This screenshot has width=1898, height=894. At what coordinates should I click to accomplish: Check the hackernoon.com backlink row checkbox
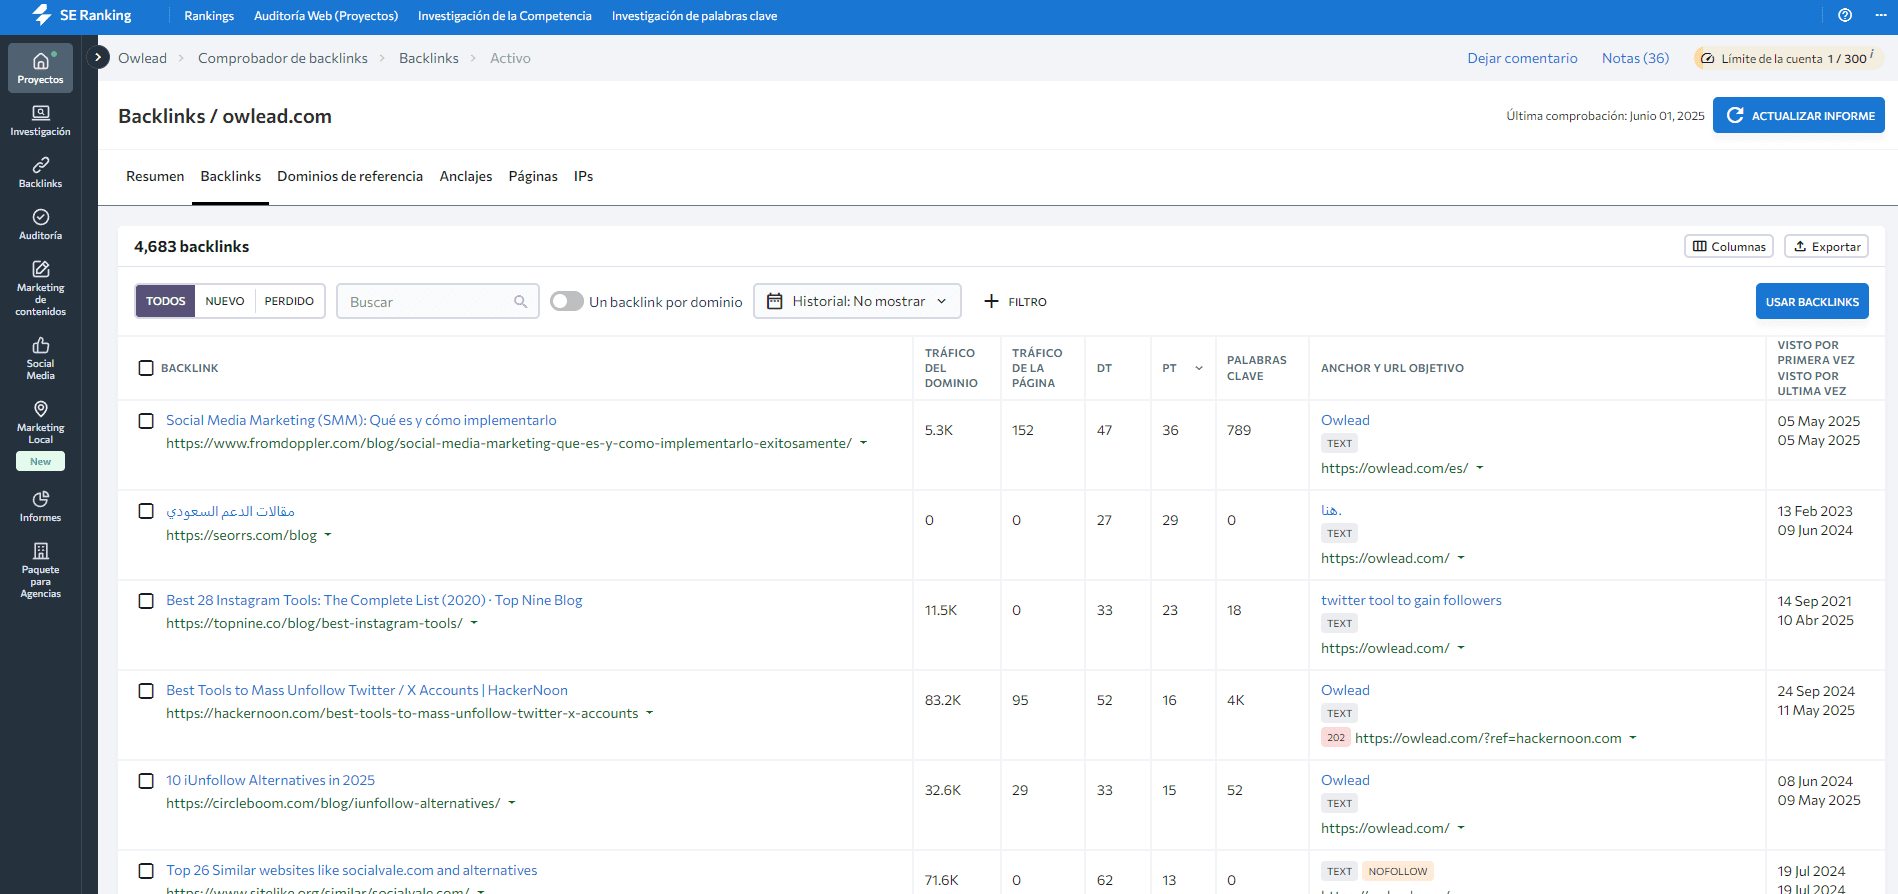pos(146,691)
